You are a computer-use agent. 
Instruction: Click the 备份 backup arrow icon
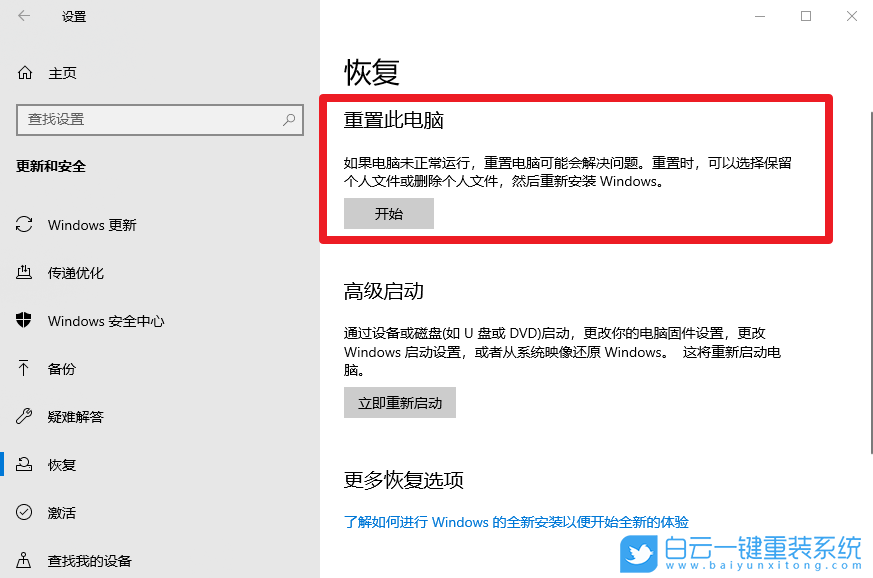click(22, 368)
